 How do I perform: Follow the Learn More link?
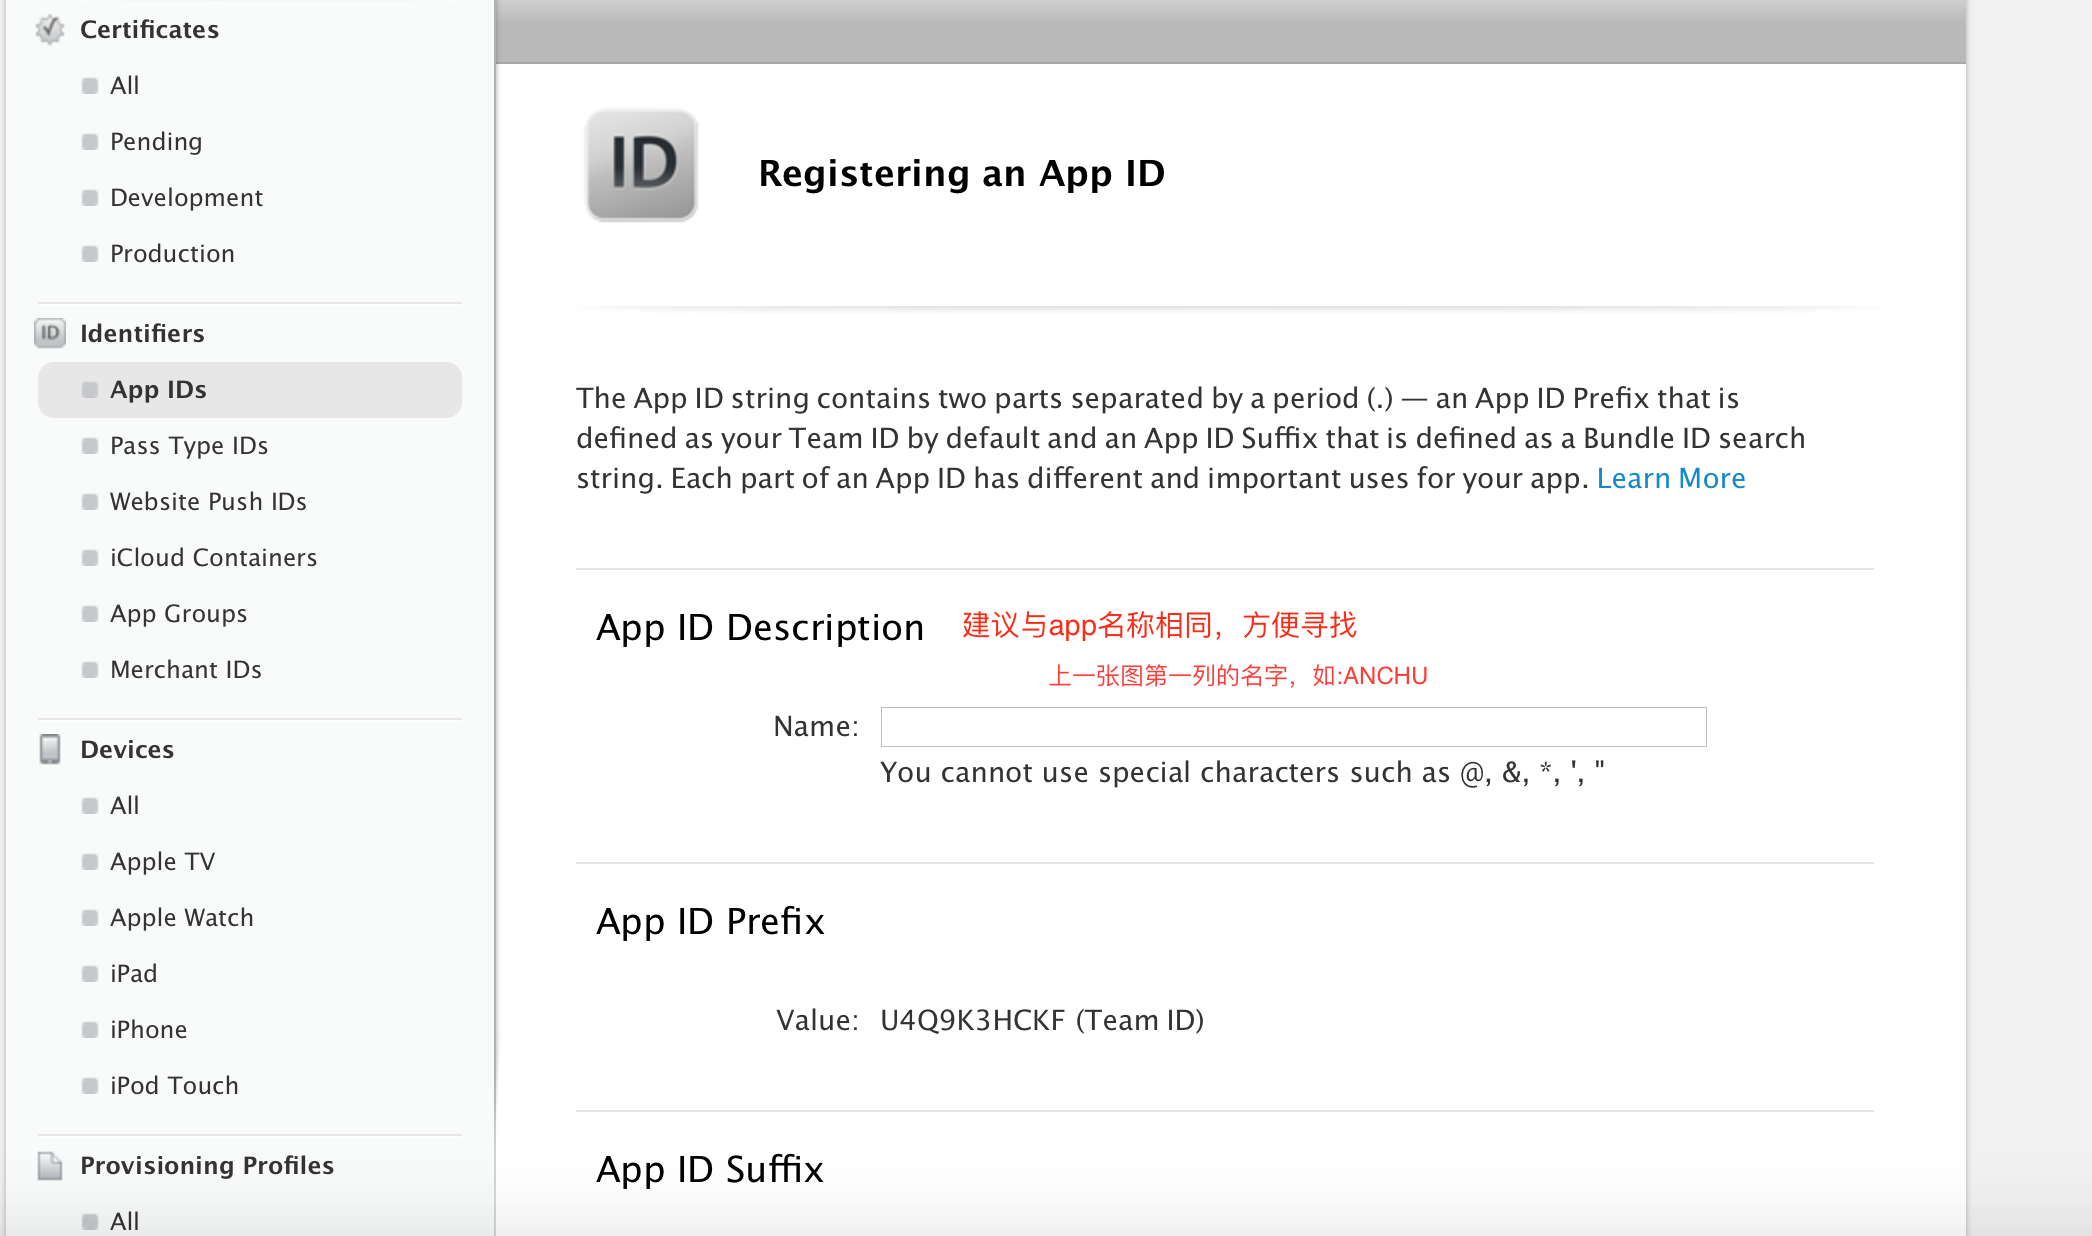click(x=1671, y=478)
